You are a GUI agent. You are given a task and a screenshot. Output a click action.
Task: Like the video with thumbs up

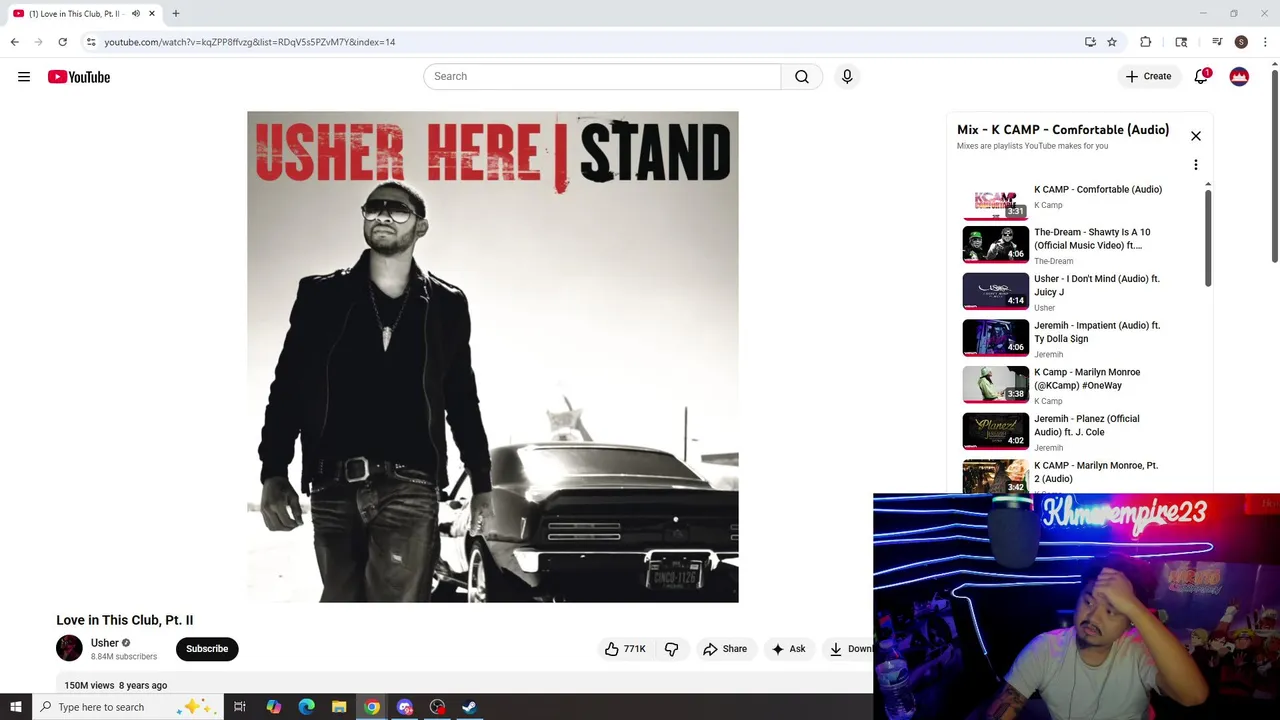tap(625, 649)
